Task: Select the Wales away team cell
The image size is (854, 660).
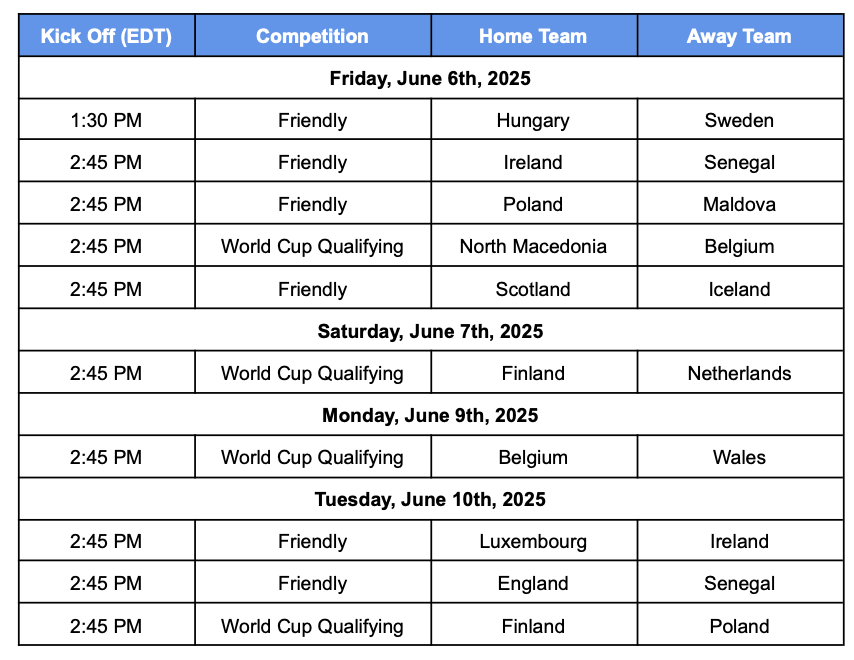Action: [x=740, y=457]
